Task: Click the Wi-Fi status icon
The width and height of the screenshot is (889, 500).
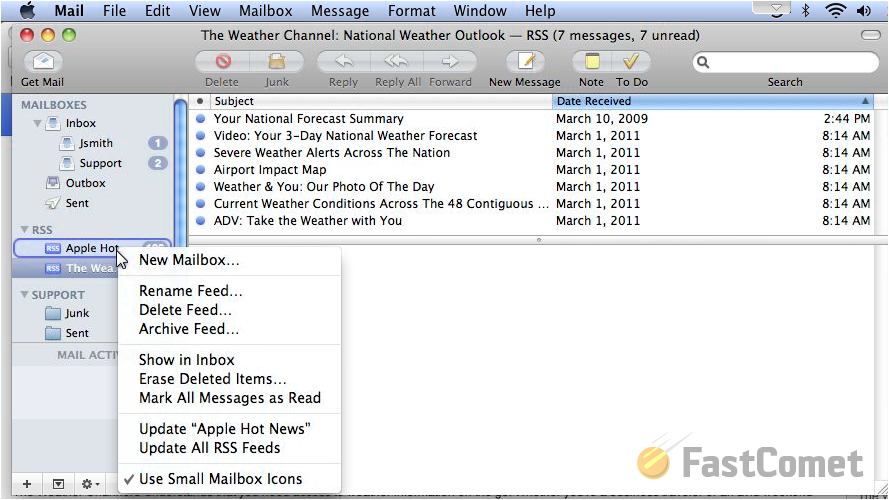Action: [x=835, y=10]
